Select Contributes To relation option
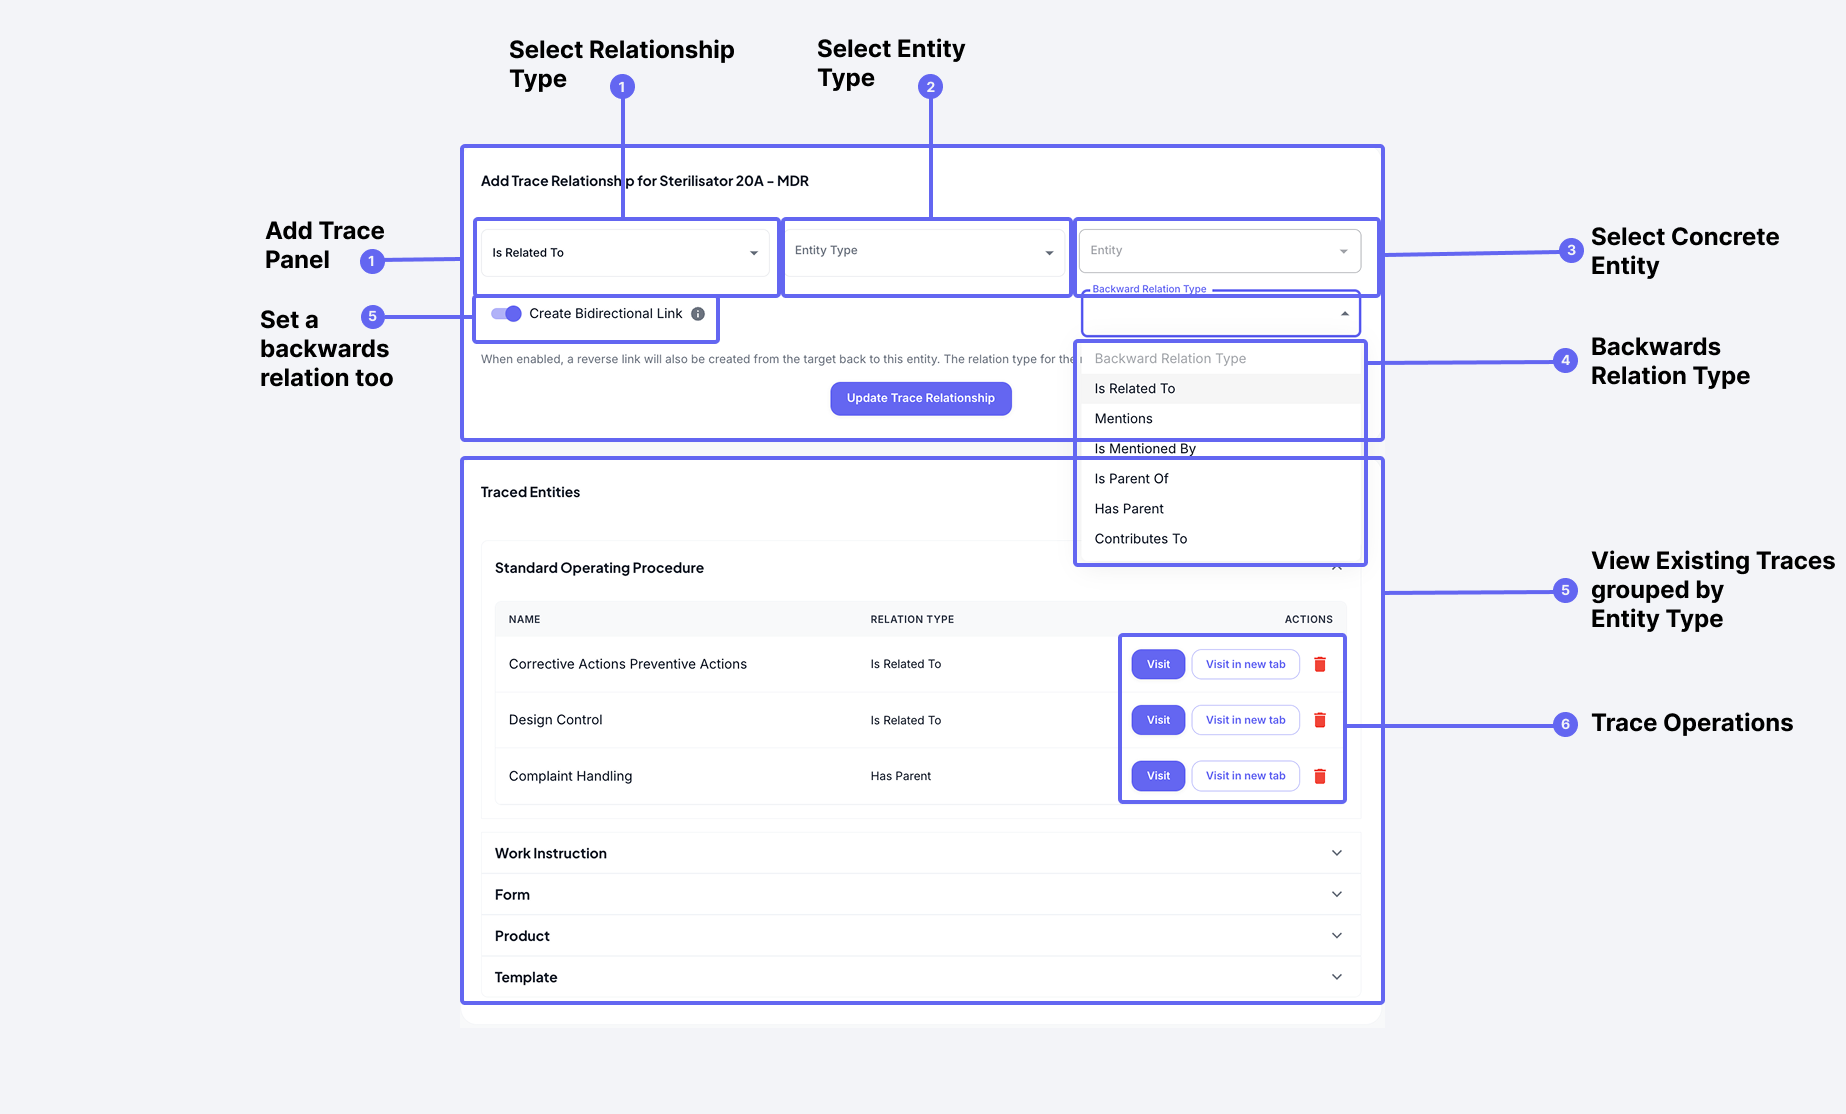This screenshot has height=1114, width=1846. coord(1140,539)
